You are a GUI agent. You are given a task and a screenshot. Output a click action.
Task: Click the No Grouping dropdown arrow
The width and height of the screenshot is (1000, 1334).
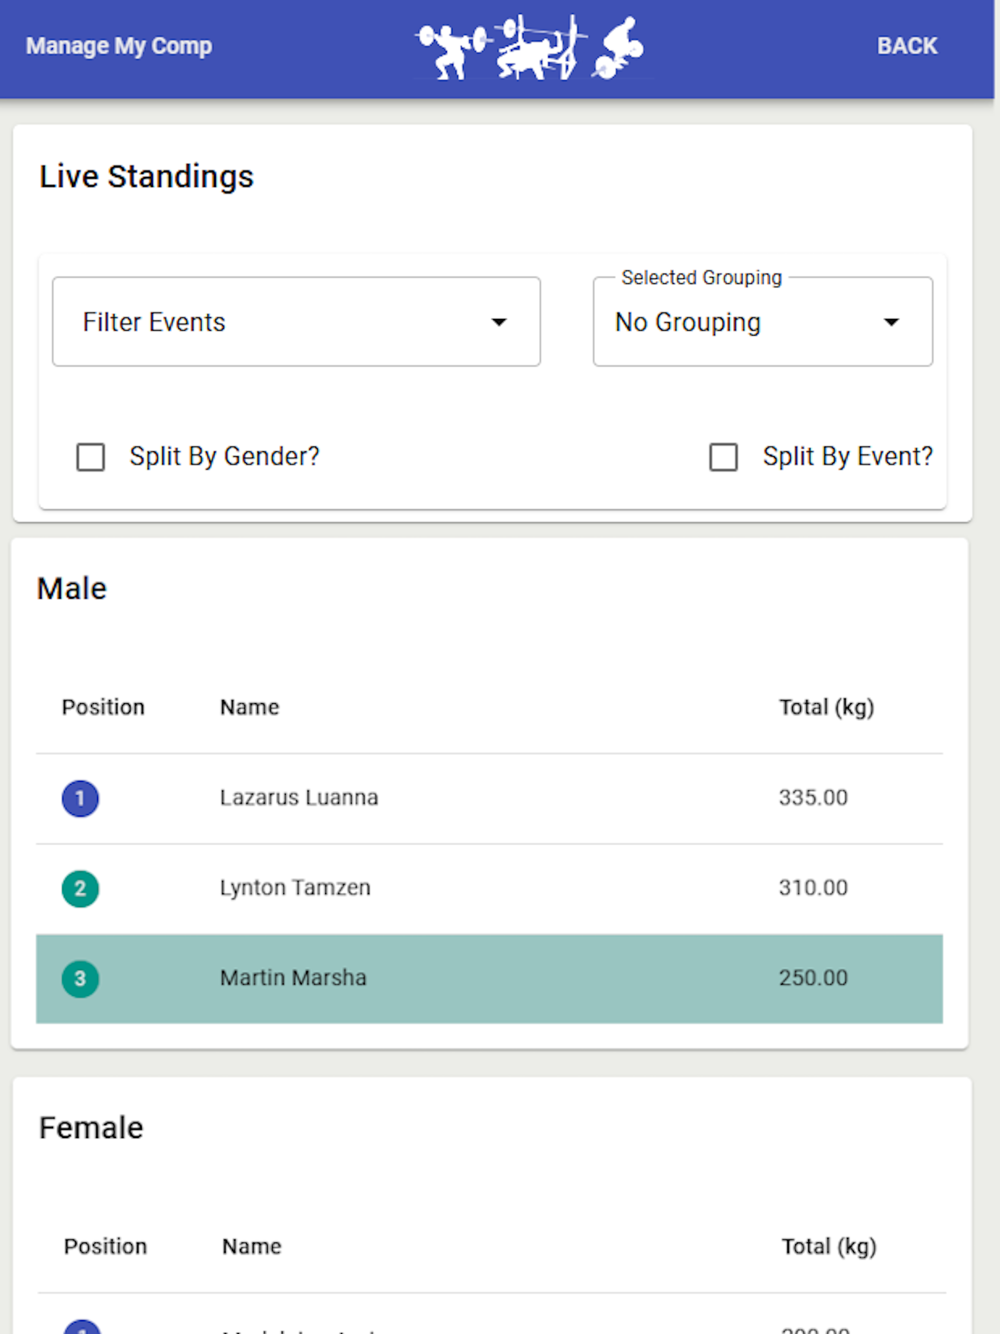point(891,322)
